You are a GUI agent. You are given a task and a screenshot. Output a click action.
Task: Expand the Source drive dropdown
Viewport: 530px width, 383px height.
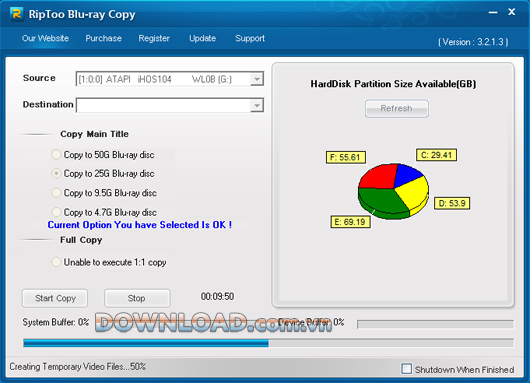pos(257,79)
